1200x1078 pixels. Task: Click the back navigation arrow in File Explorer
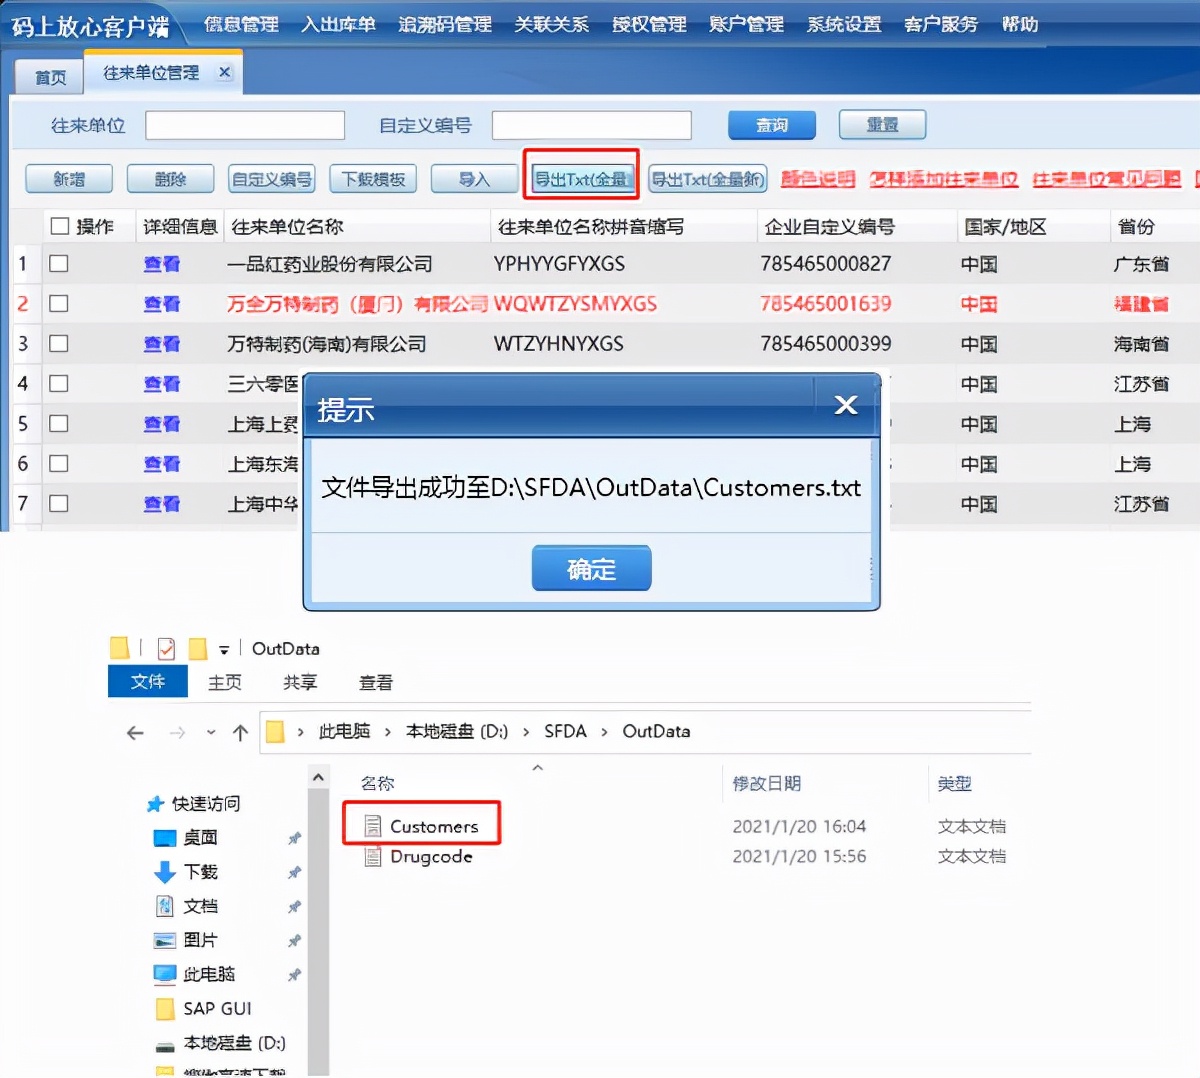[x=136, y=732]
